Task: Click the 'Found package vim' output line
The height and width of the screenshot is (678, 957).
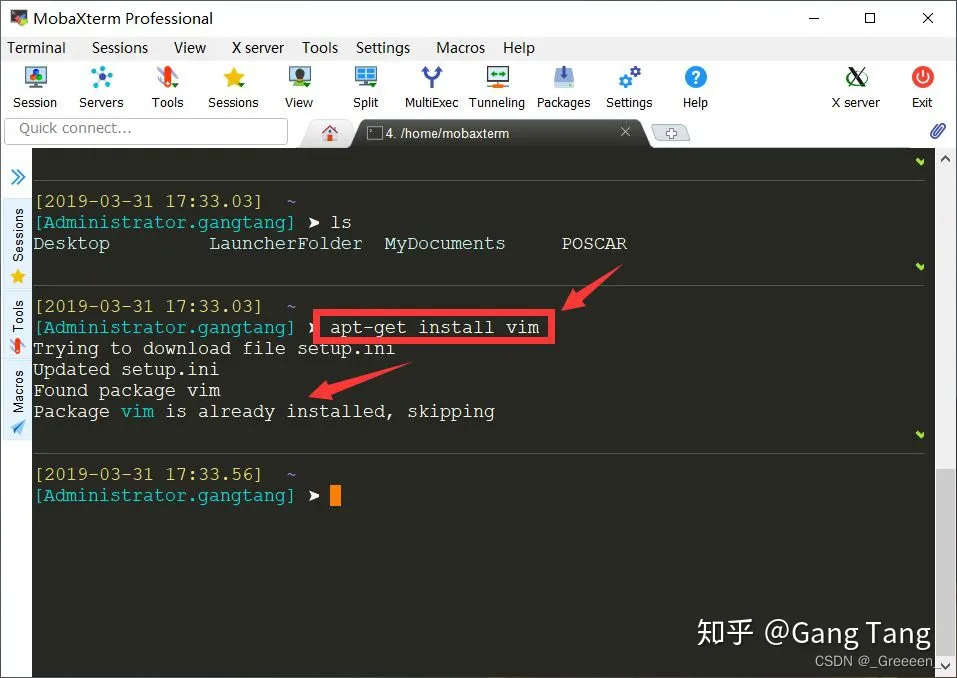Action: point(126,391)
